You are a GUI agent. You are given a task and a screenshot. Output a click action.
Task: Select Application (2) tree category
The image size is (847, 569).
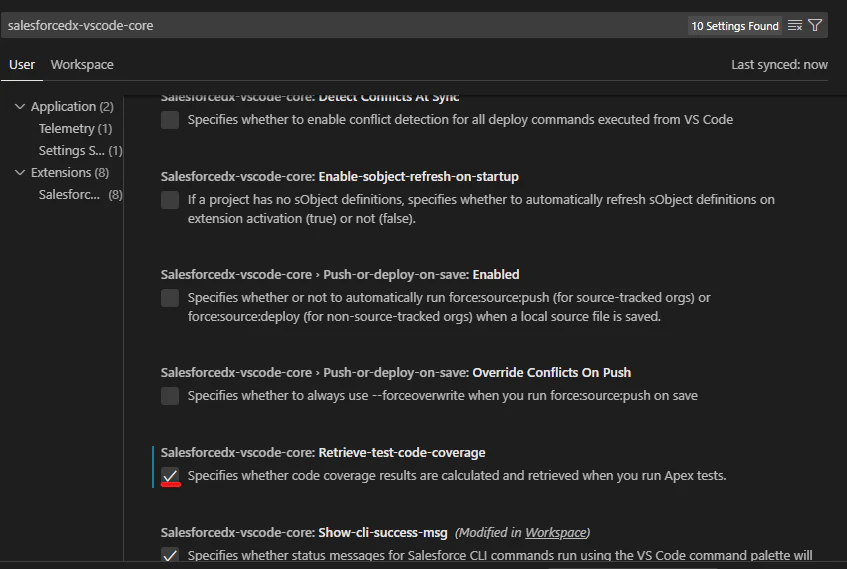tap(72, 106)
